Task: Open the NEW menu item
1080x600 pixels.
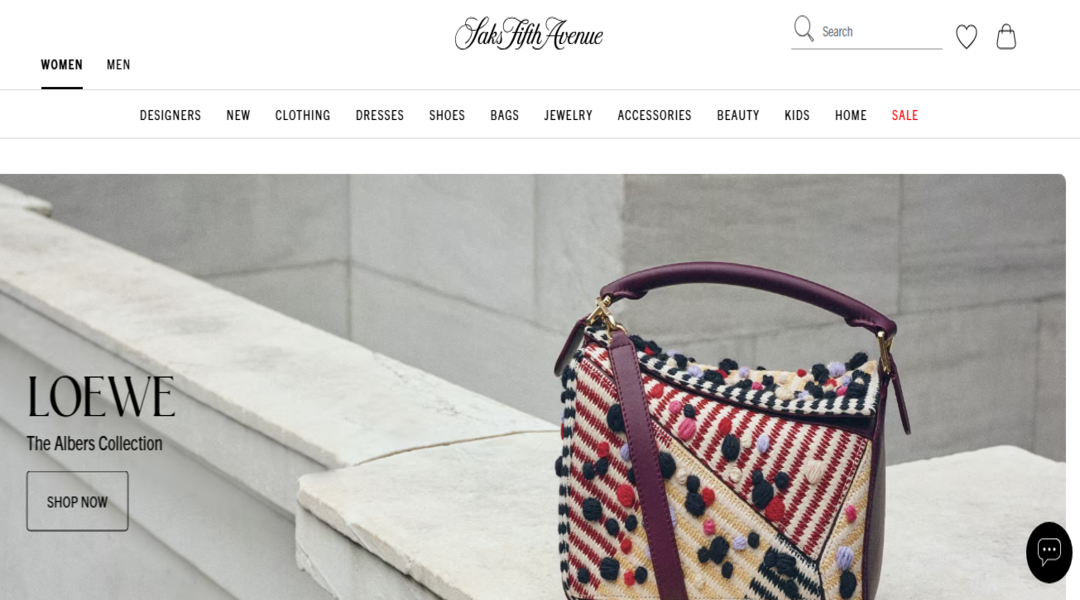Action: (238, 115)
